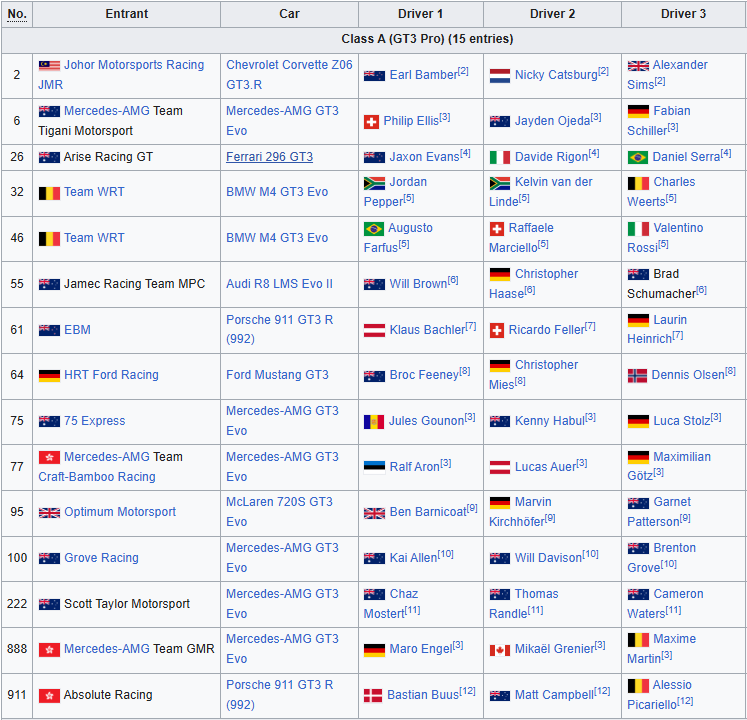The height and width of the screenshot is (720, 747).
Task: Click the Australian flag next to Matt Campbell
Action: tap(500, 695)
